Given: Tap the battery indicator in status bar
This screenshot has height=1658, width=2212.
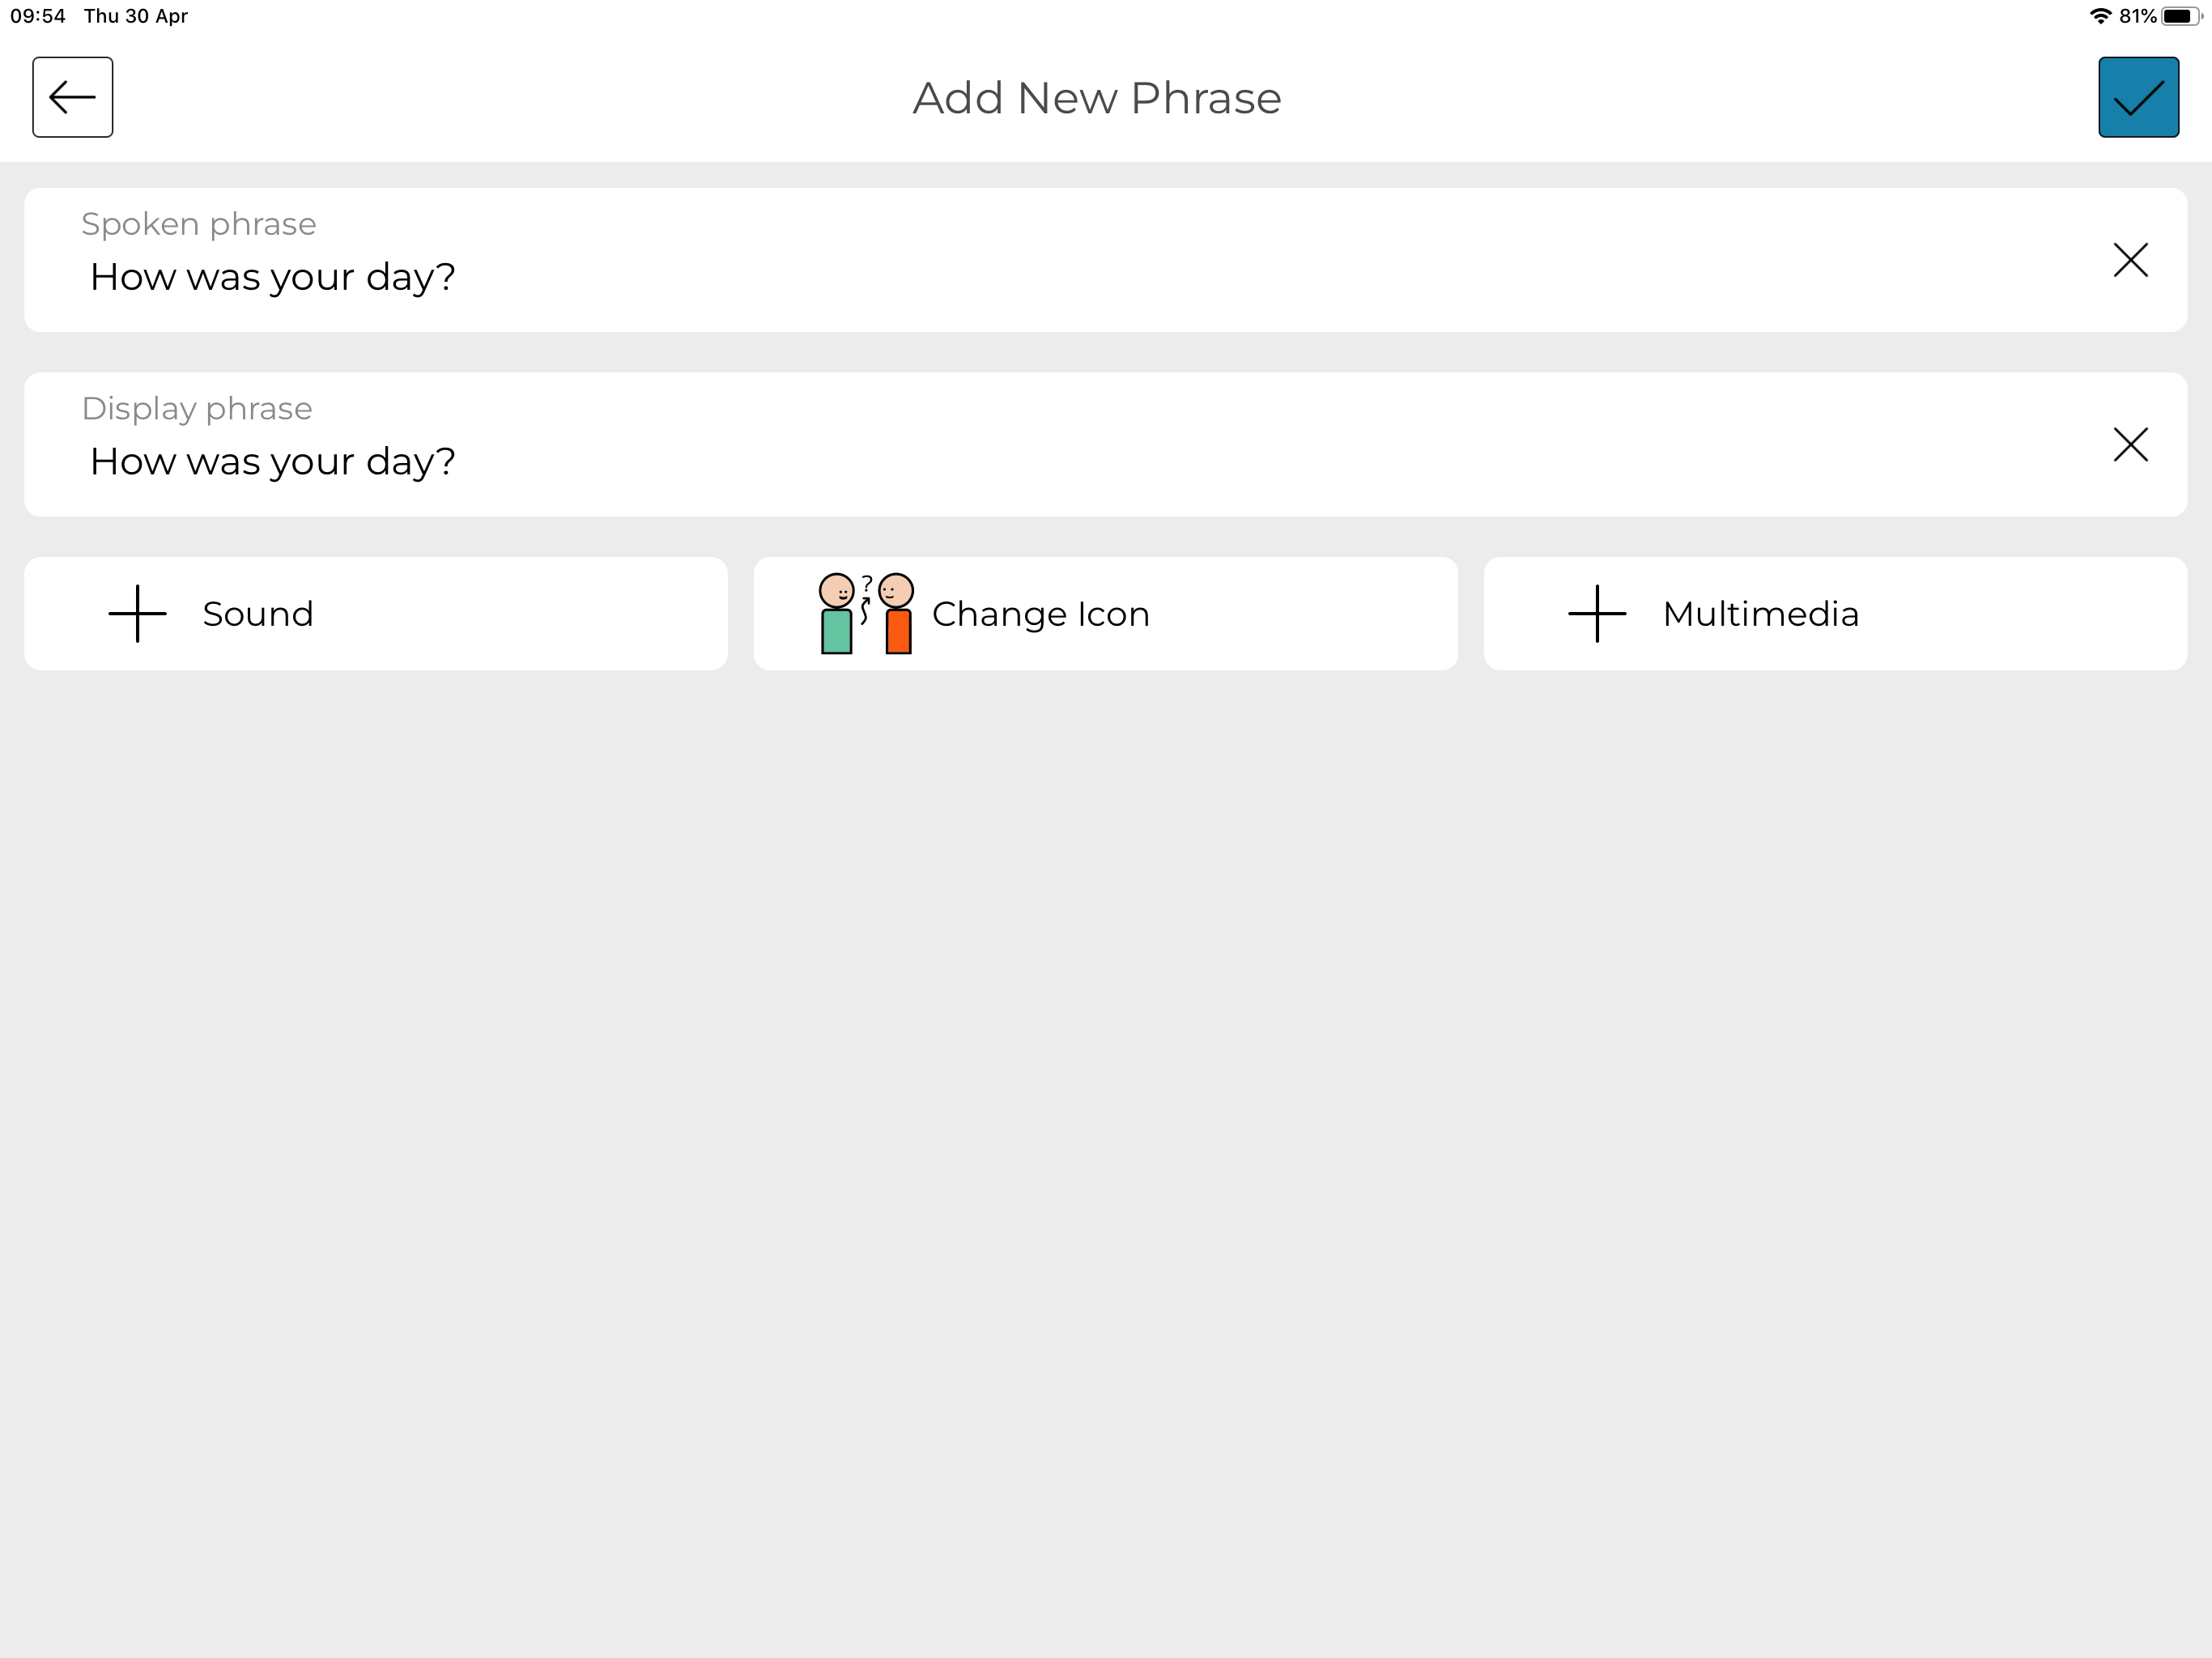Looking at the screenshot, I should (x=2181, y=16).
